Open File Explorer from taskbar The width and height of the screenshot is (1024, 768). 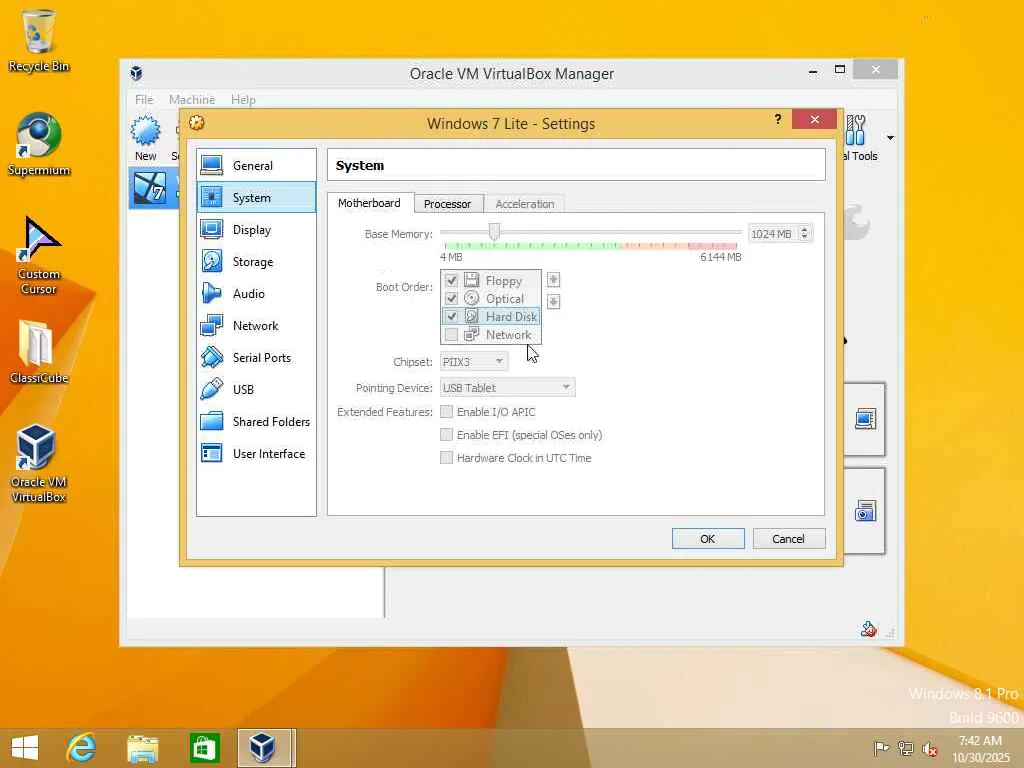click(142, 748)
